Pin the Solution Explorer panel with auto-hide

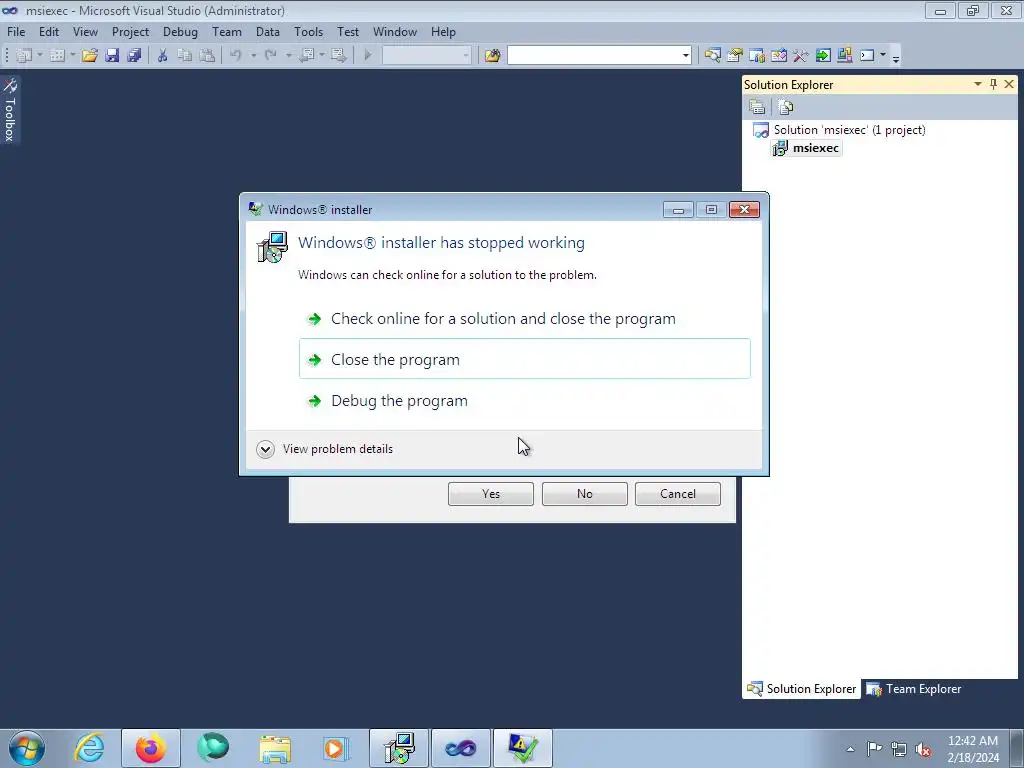[x=993, y=84]
